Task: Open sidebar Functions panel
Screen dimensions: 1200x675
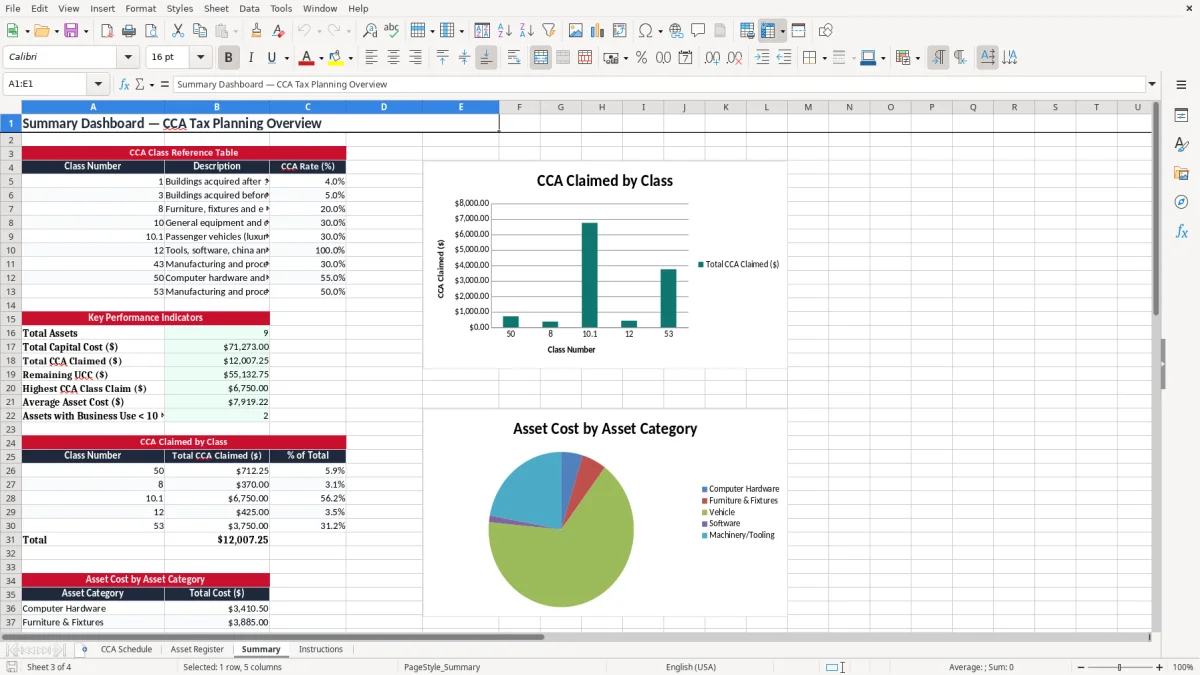Action: [1181, 231]
